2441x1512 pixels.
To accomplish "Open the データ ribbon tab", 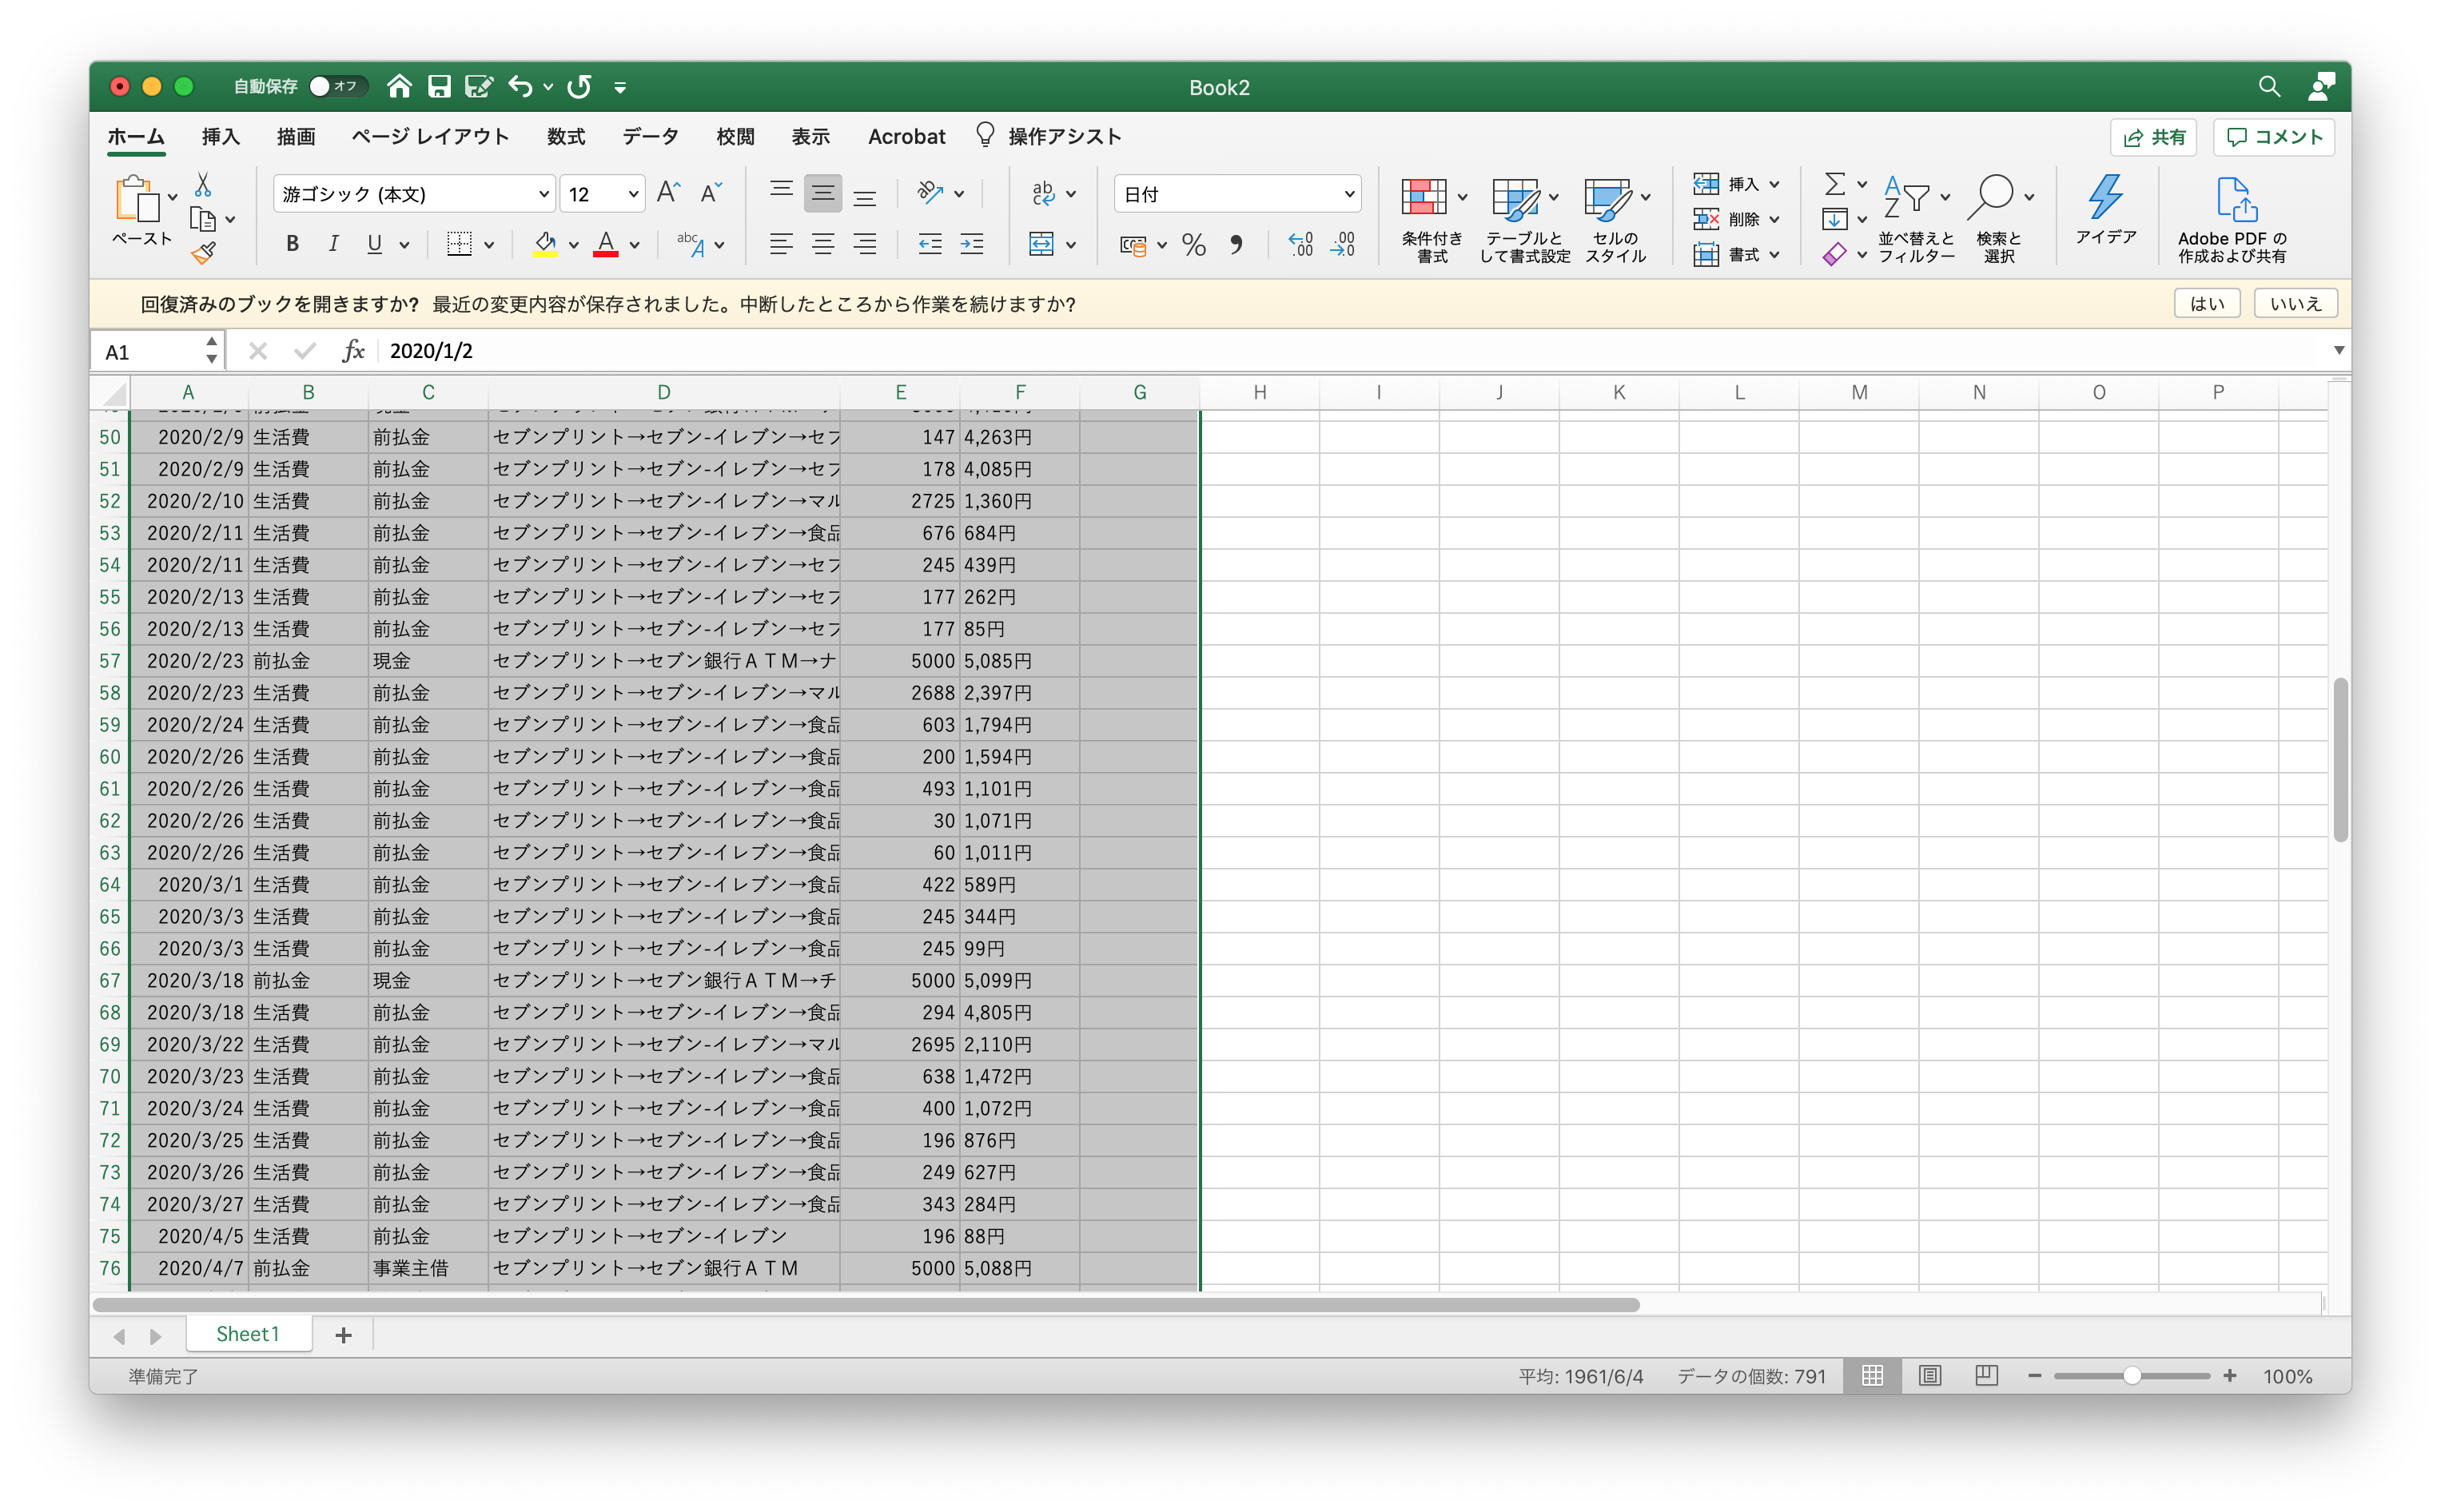I will pyautogui.click(x=651, y=137).
